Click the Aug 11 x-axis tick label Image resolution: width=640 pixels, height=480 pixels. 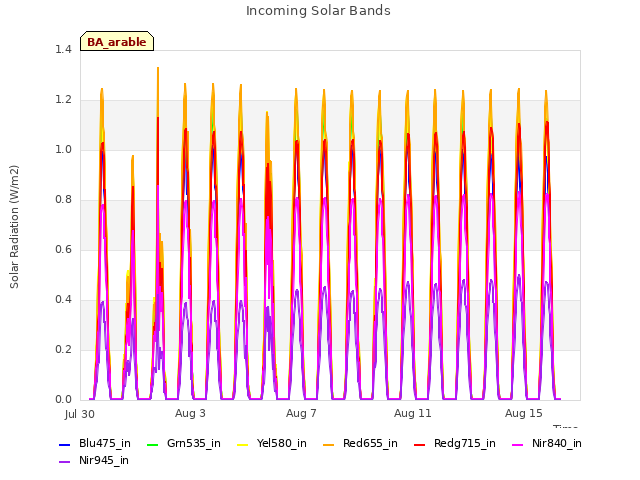tap(413, 413)
